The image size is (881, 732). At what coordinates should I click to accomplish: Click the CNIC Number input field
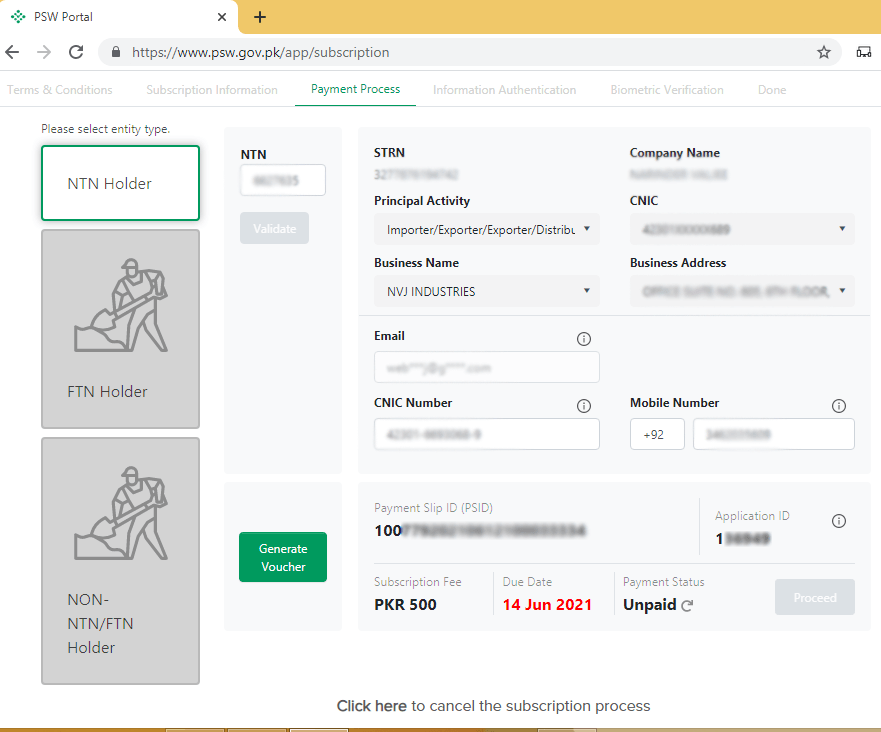487,434
